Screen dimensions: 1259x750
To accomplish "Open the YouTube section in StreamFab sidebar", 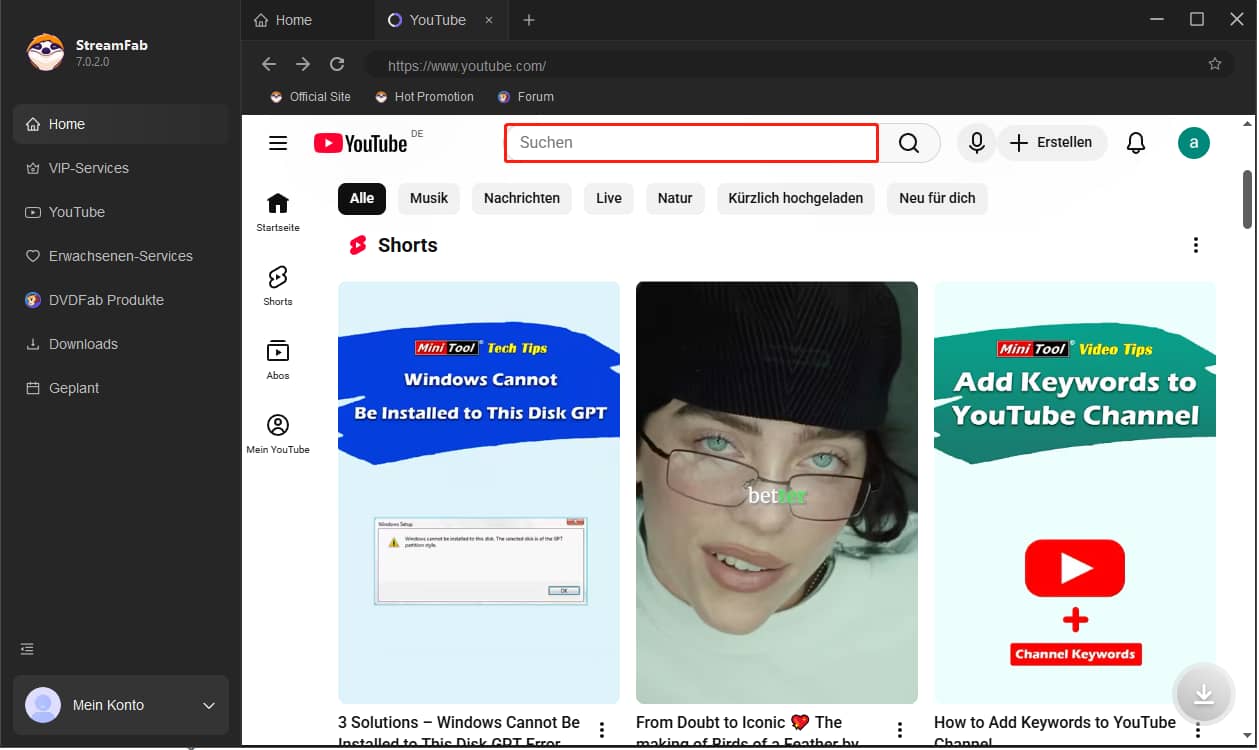I will coord(75,212).
